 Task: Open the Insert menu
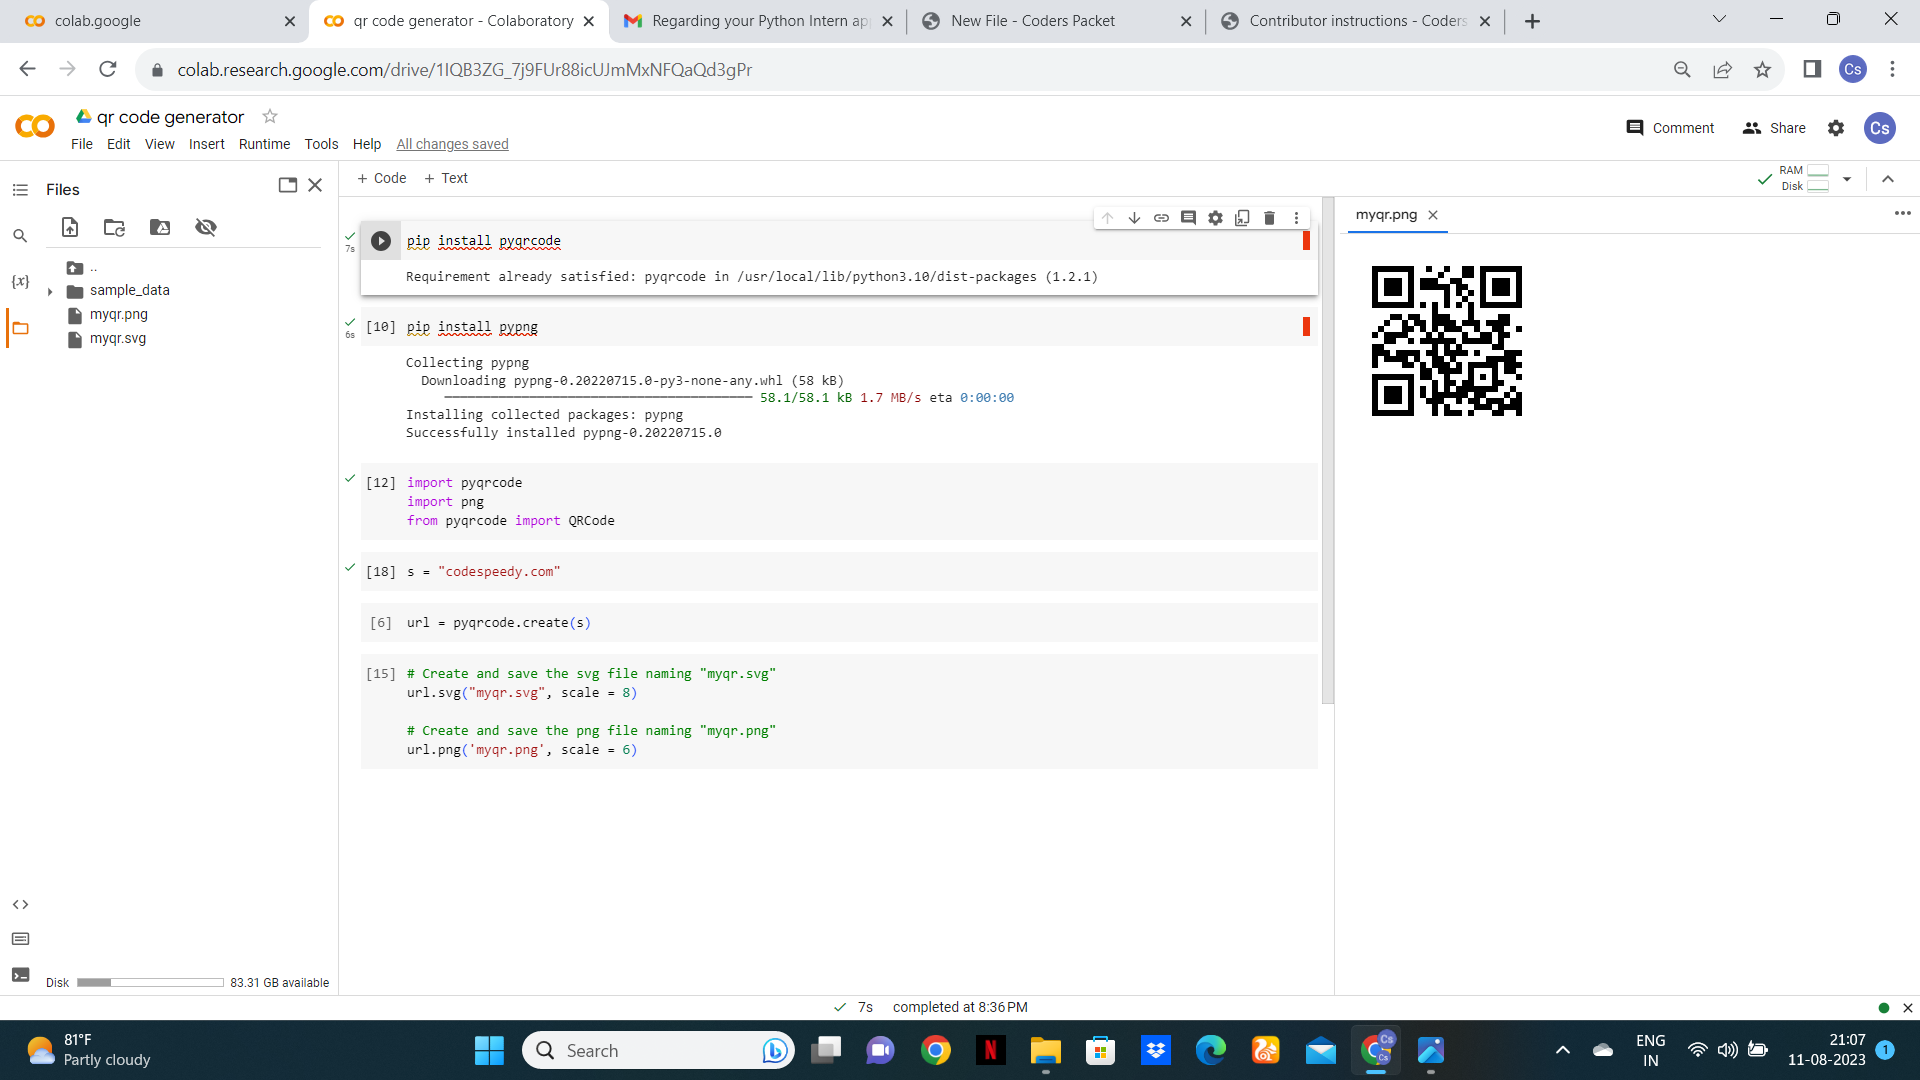coord(206,144)
